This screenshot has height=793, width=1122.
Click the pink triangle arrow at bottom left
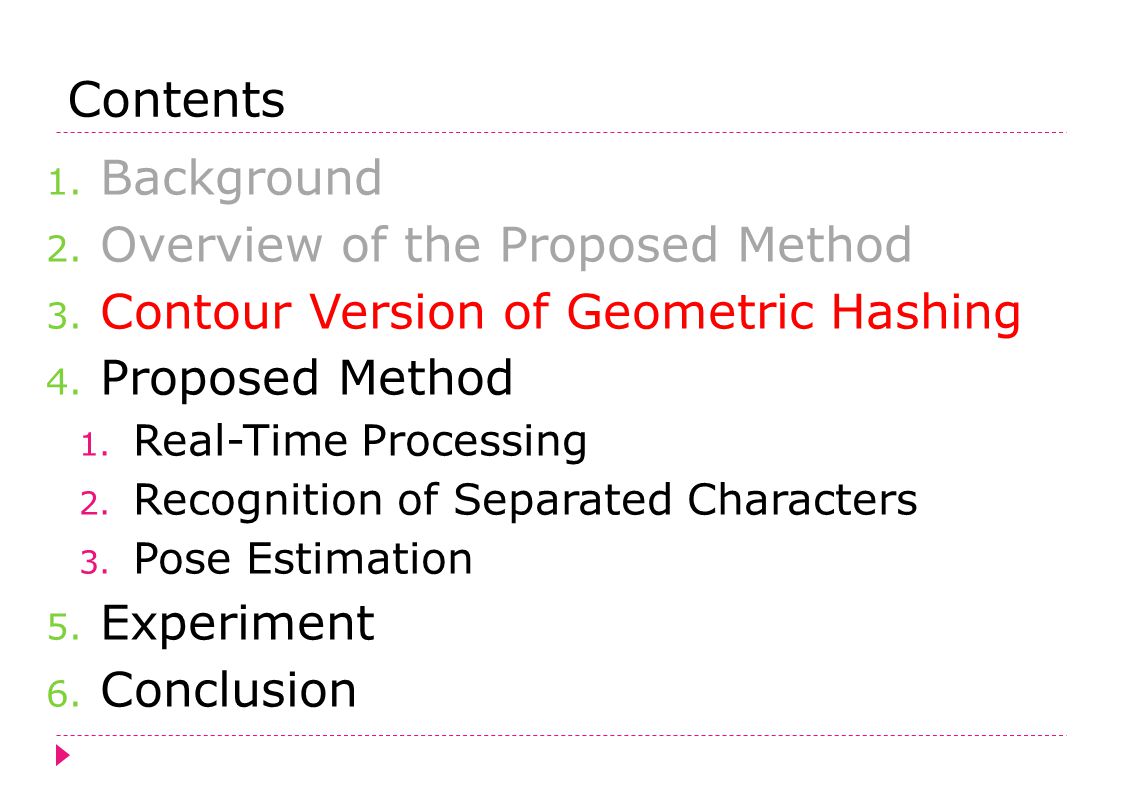63,755
